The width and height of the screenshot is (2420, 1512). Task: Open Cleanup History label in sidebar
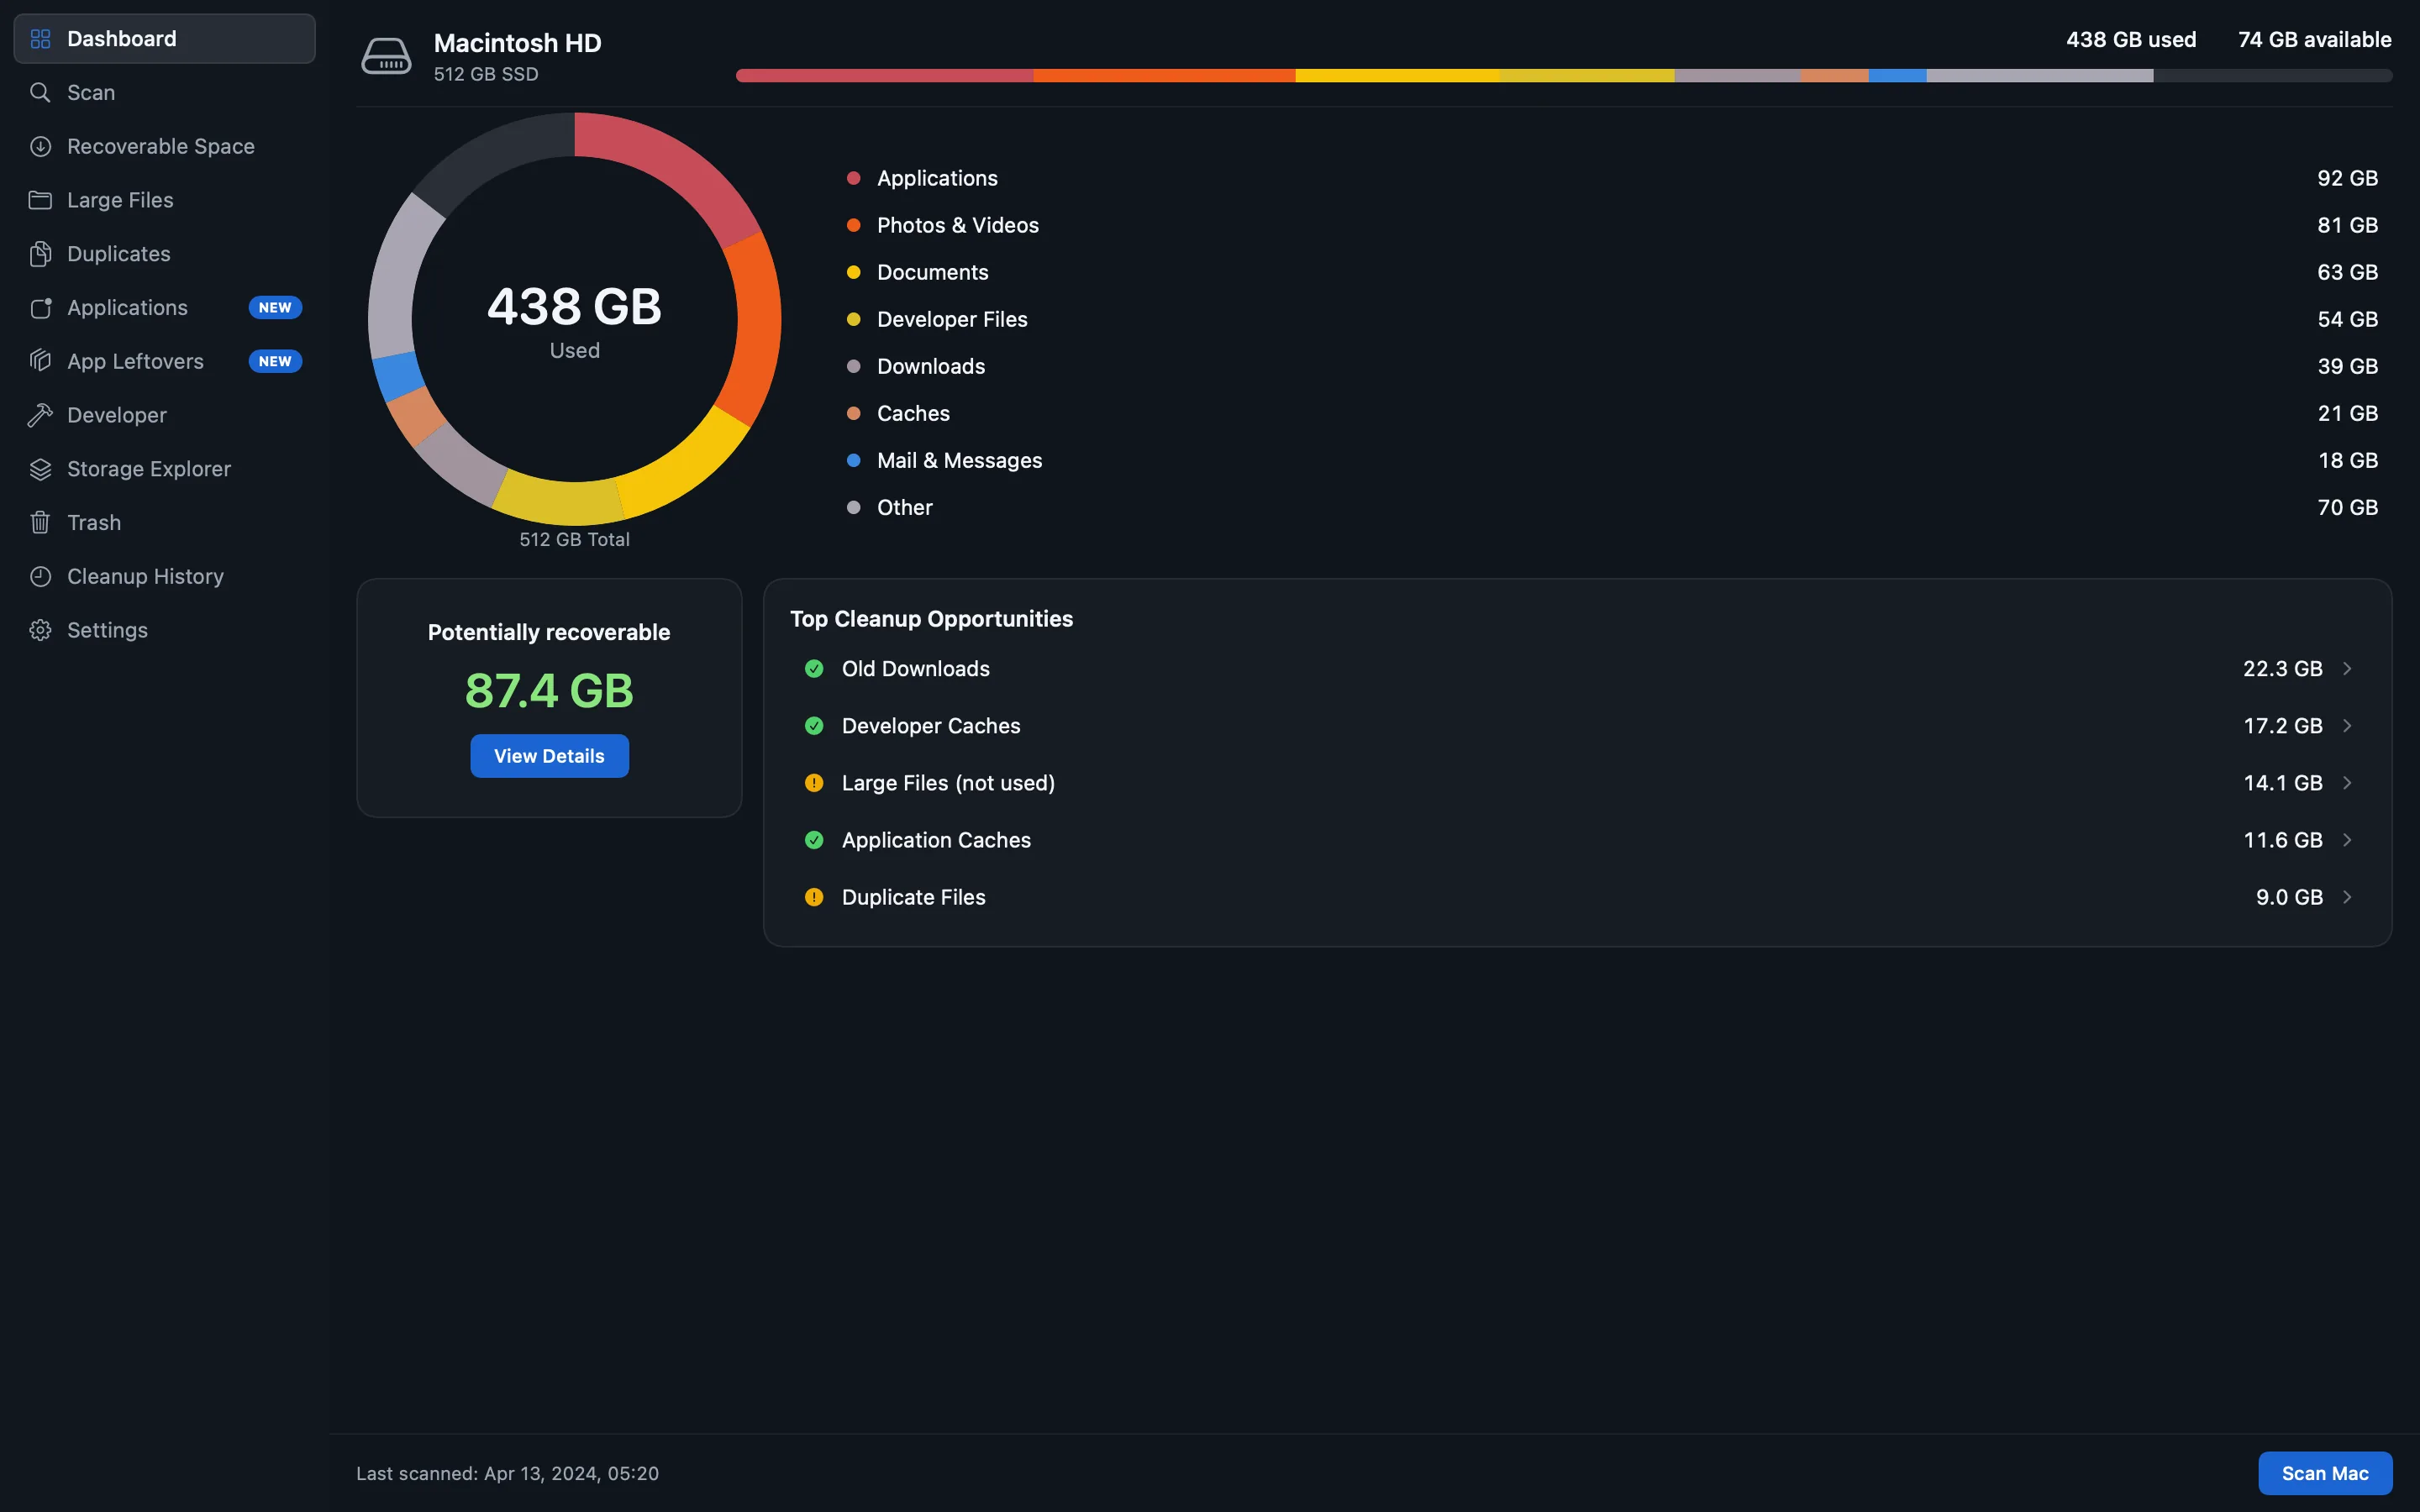[145, 577]
